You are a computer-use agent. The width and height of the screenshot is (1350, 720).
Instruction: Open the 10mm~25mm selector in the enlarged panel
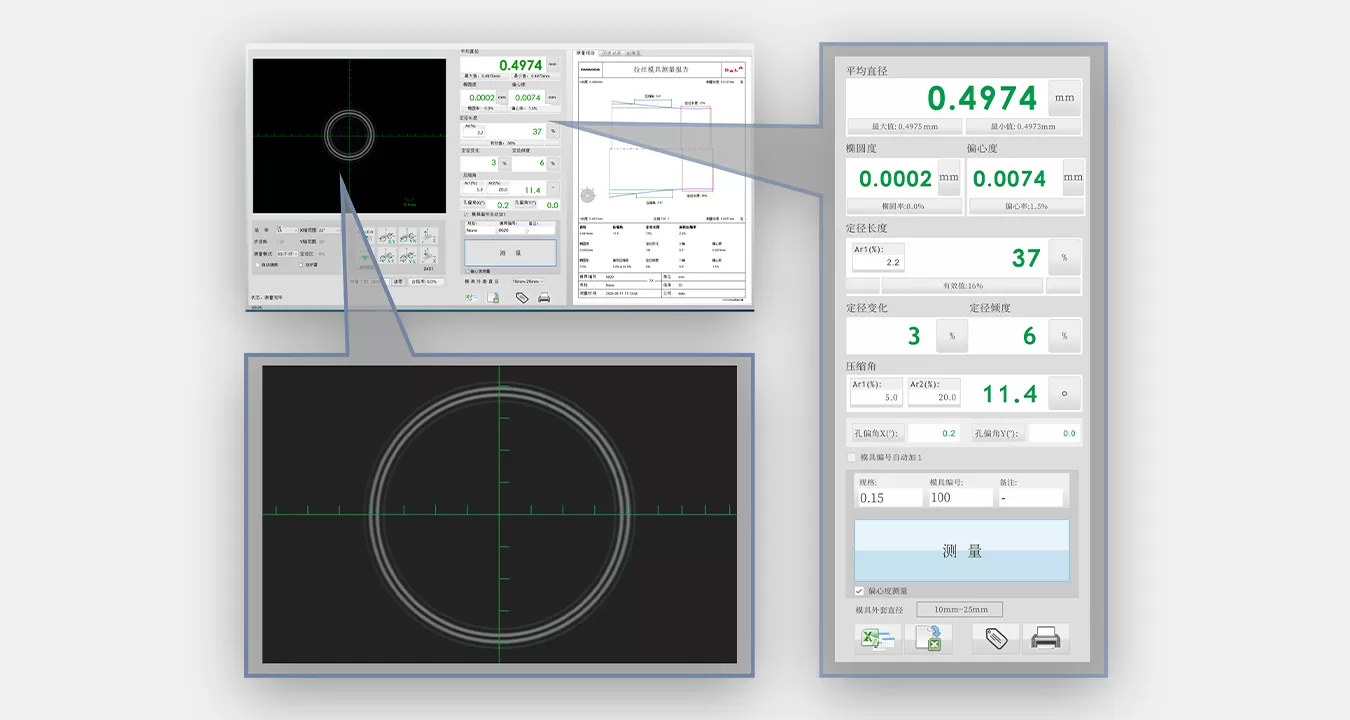959,609
